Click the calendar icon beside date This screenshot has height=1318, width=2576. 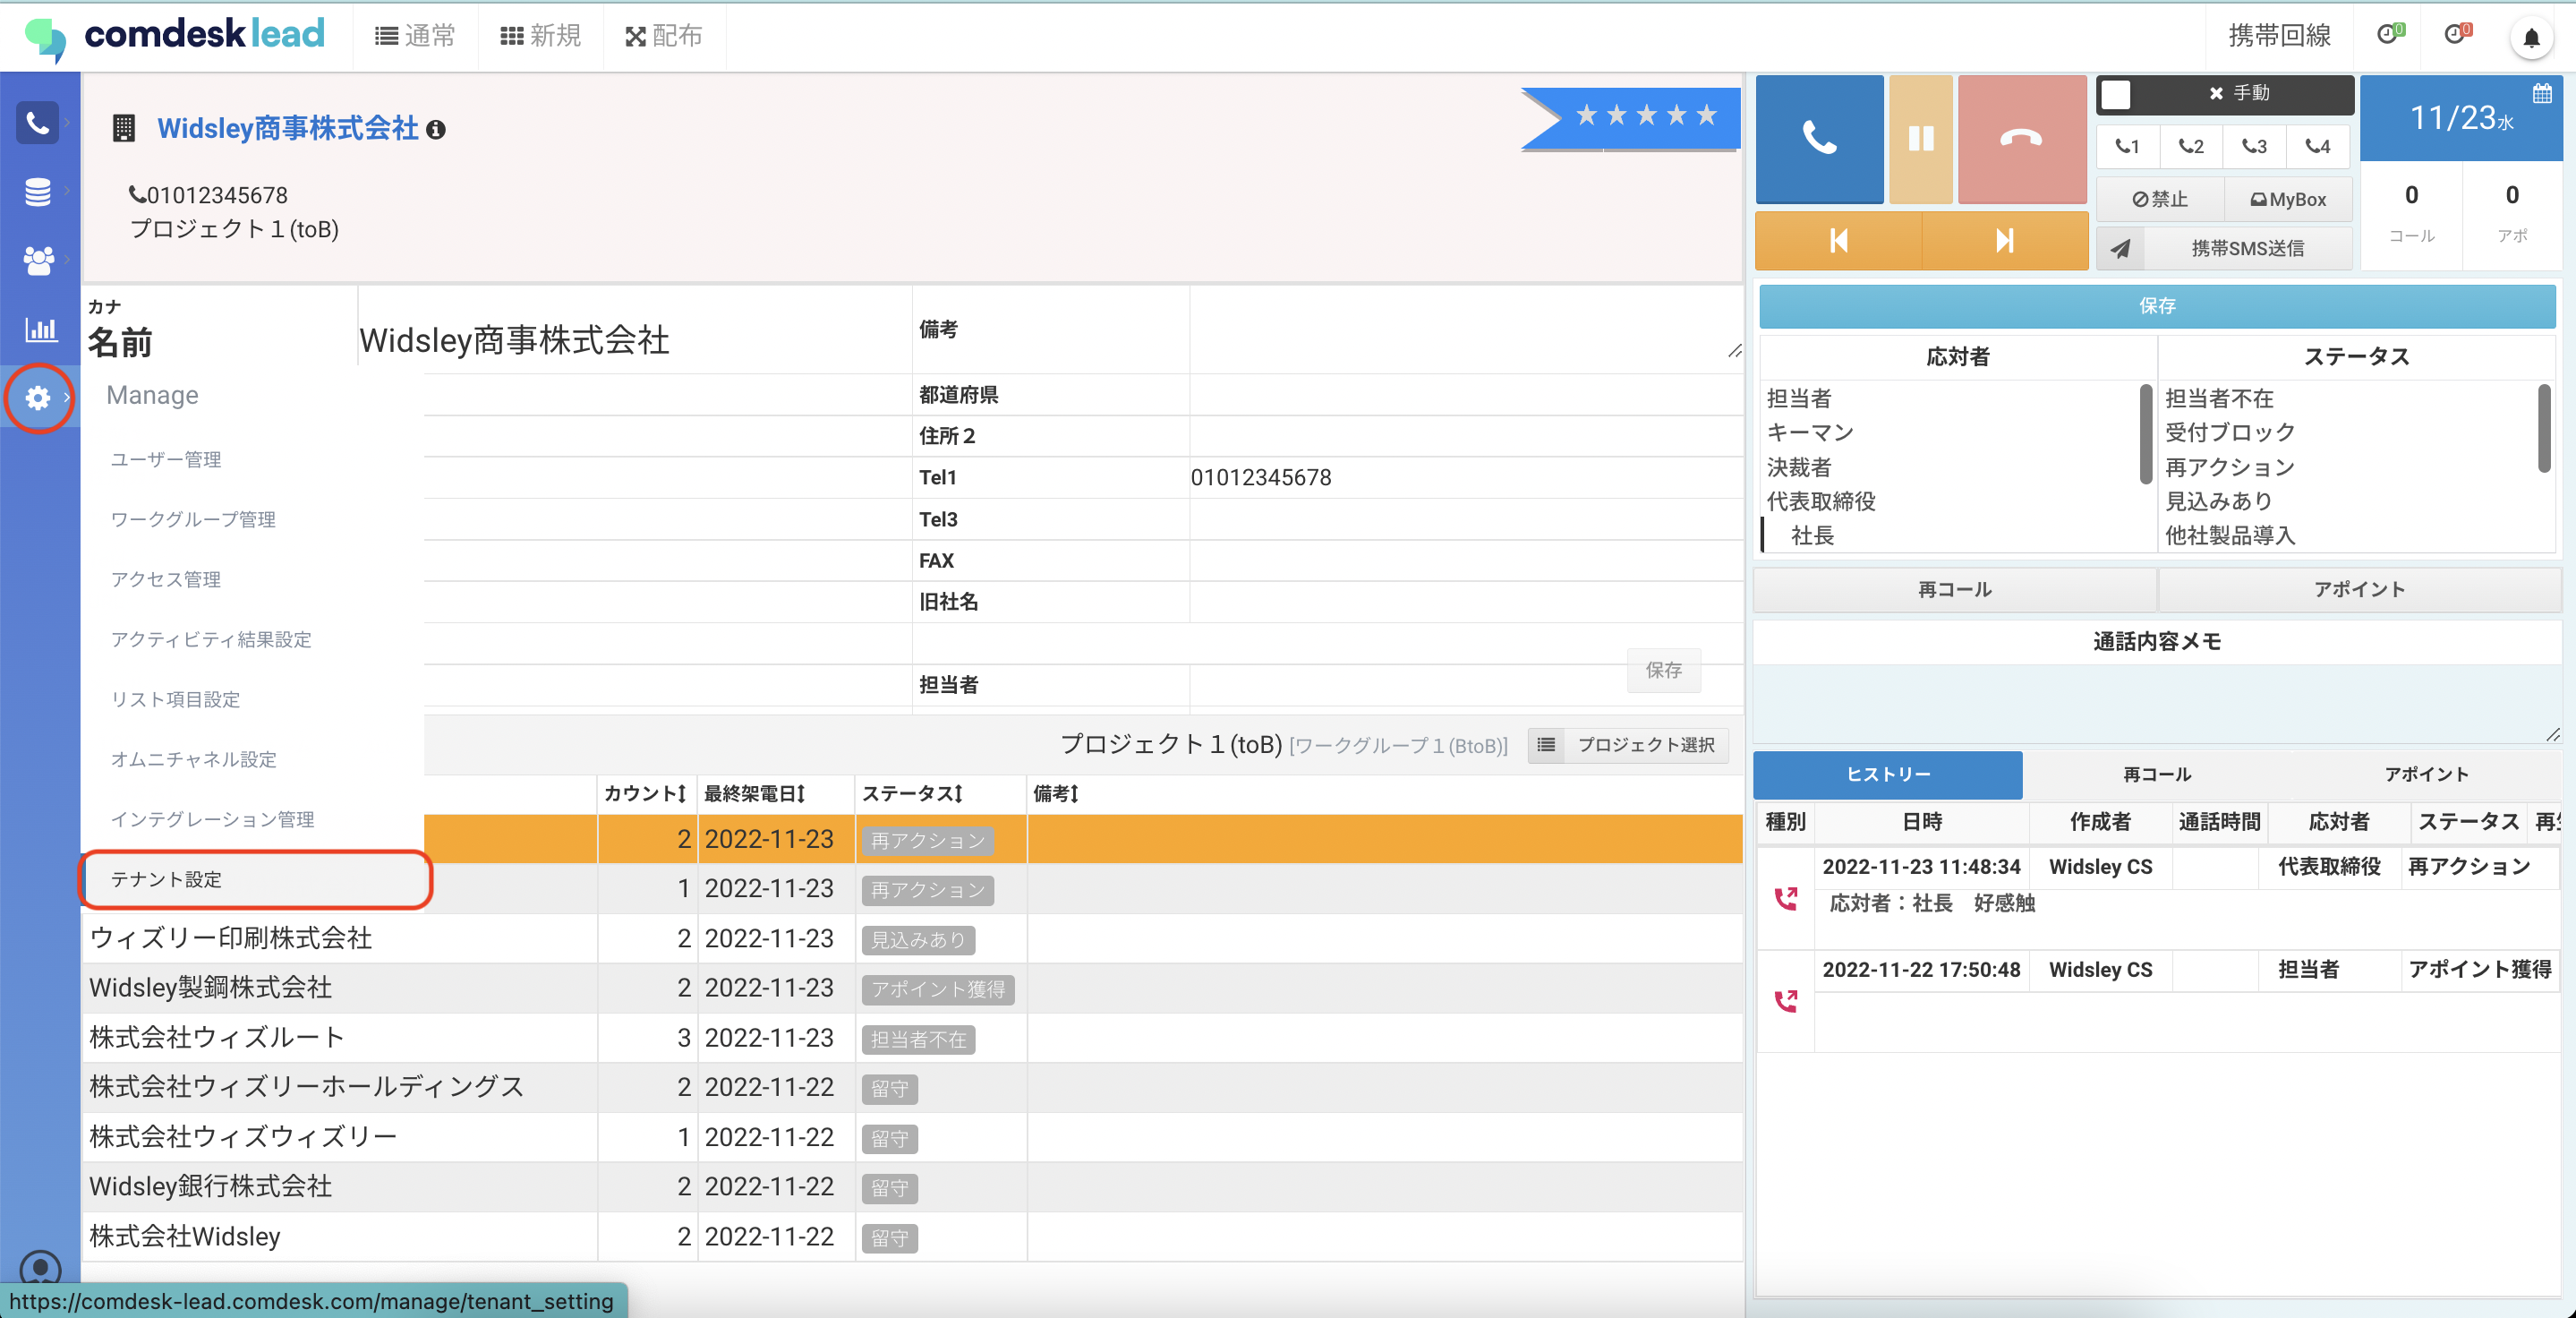coord(2541,94)
